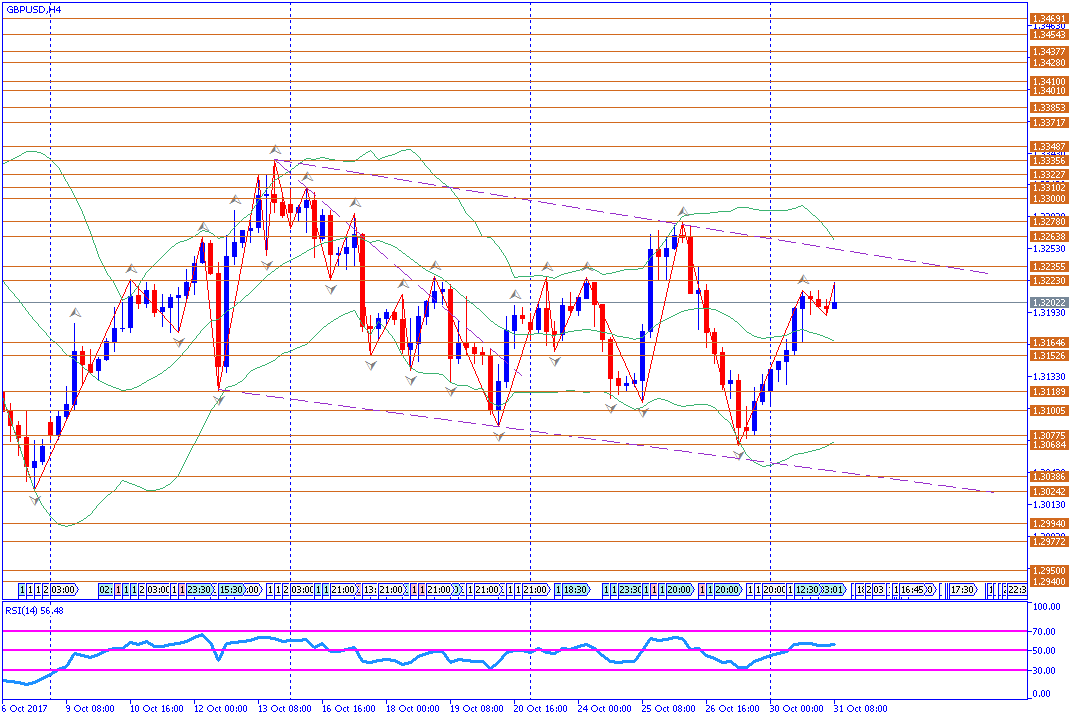The width and height of the screenshot is (1080, 720).
Task: Click the 16:45 event marker on timeline
Action: [x=916, y=590]
